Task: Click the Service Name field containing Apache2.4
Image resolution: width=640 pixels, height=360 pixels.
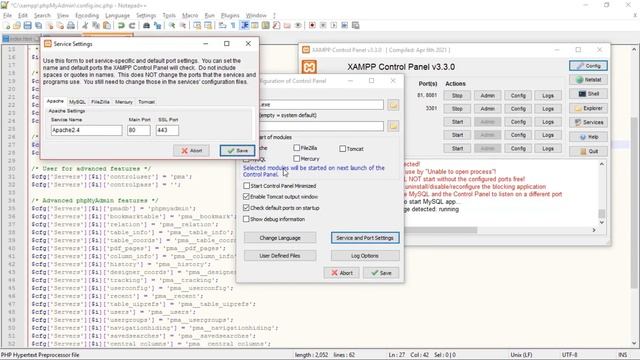Action: [x=87, y=130]
